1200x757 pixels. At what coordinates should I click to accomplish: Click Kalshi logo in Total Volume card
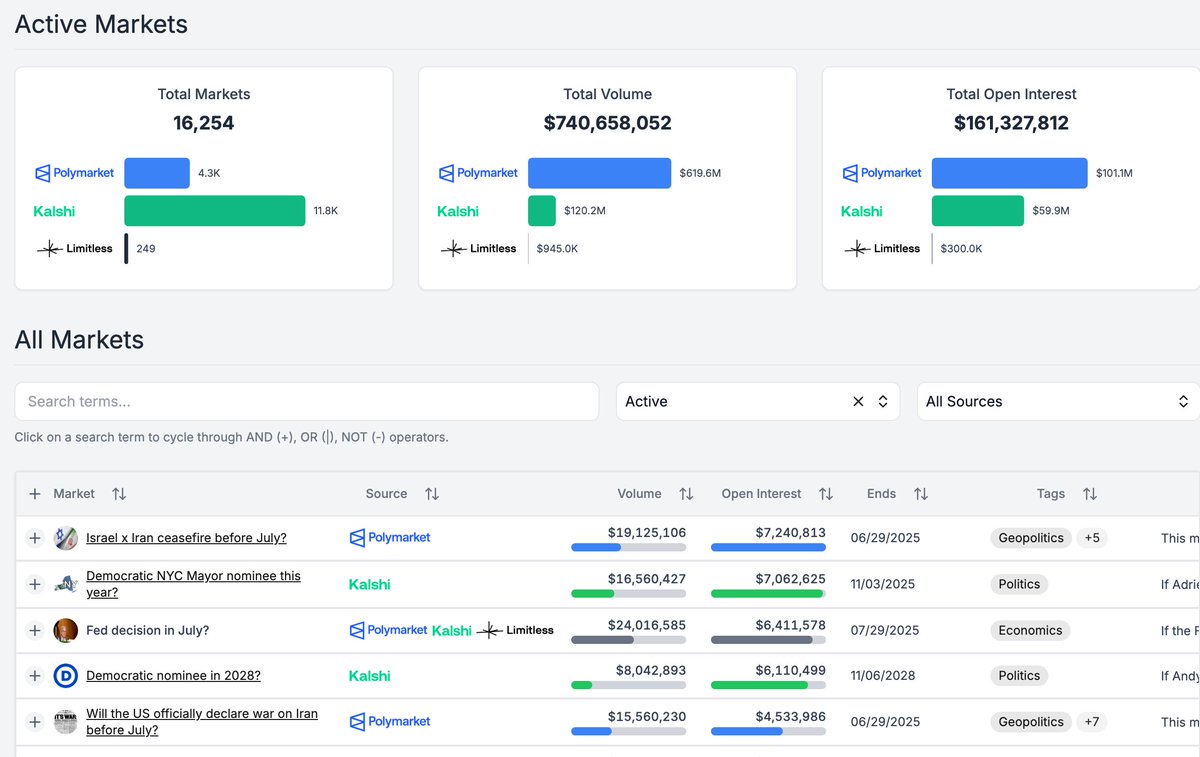click(458, 211)
